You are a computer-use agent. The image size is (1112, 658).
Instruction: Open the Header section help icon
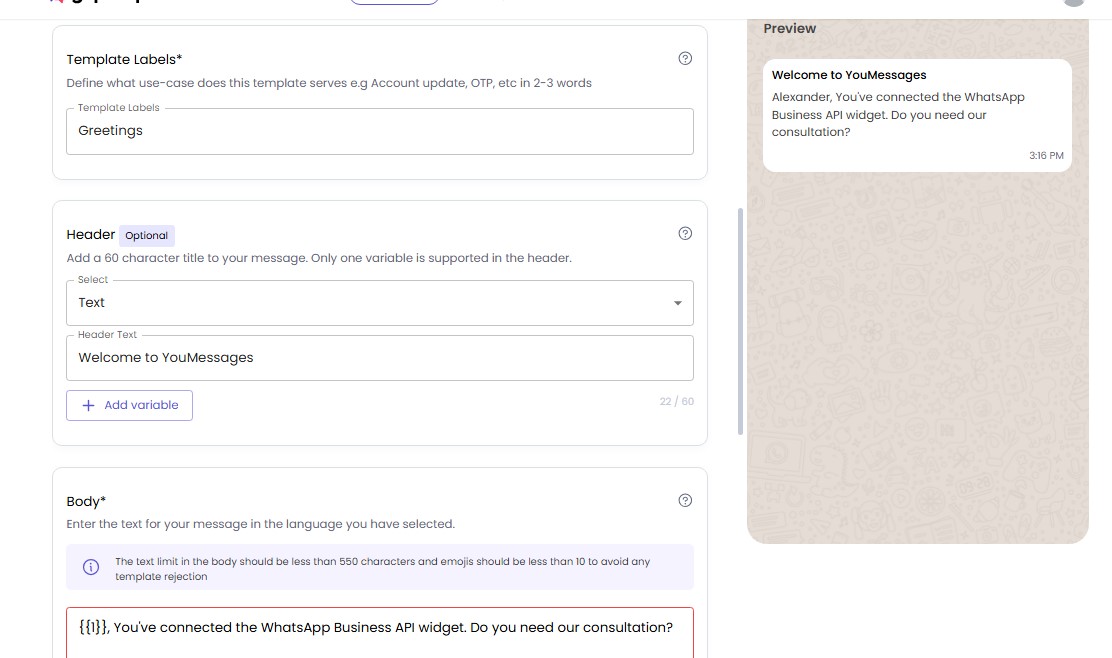(x=685, y=234)
